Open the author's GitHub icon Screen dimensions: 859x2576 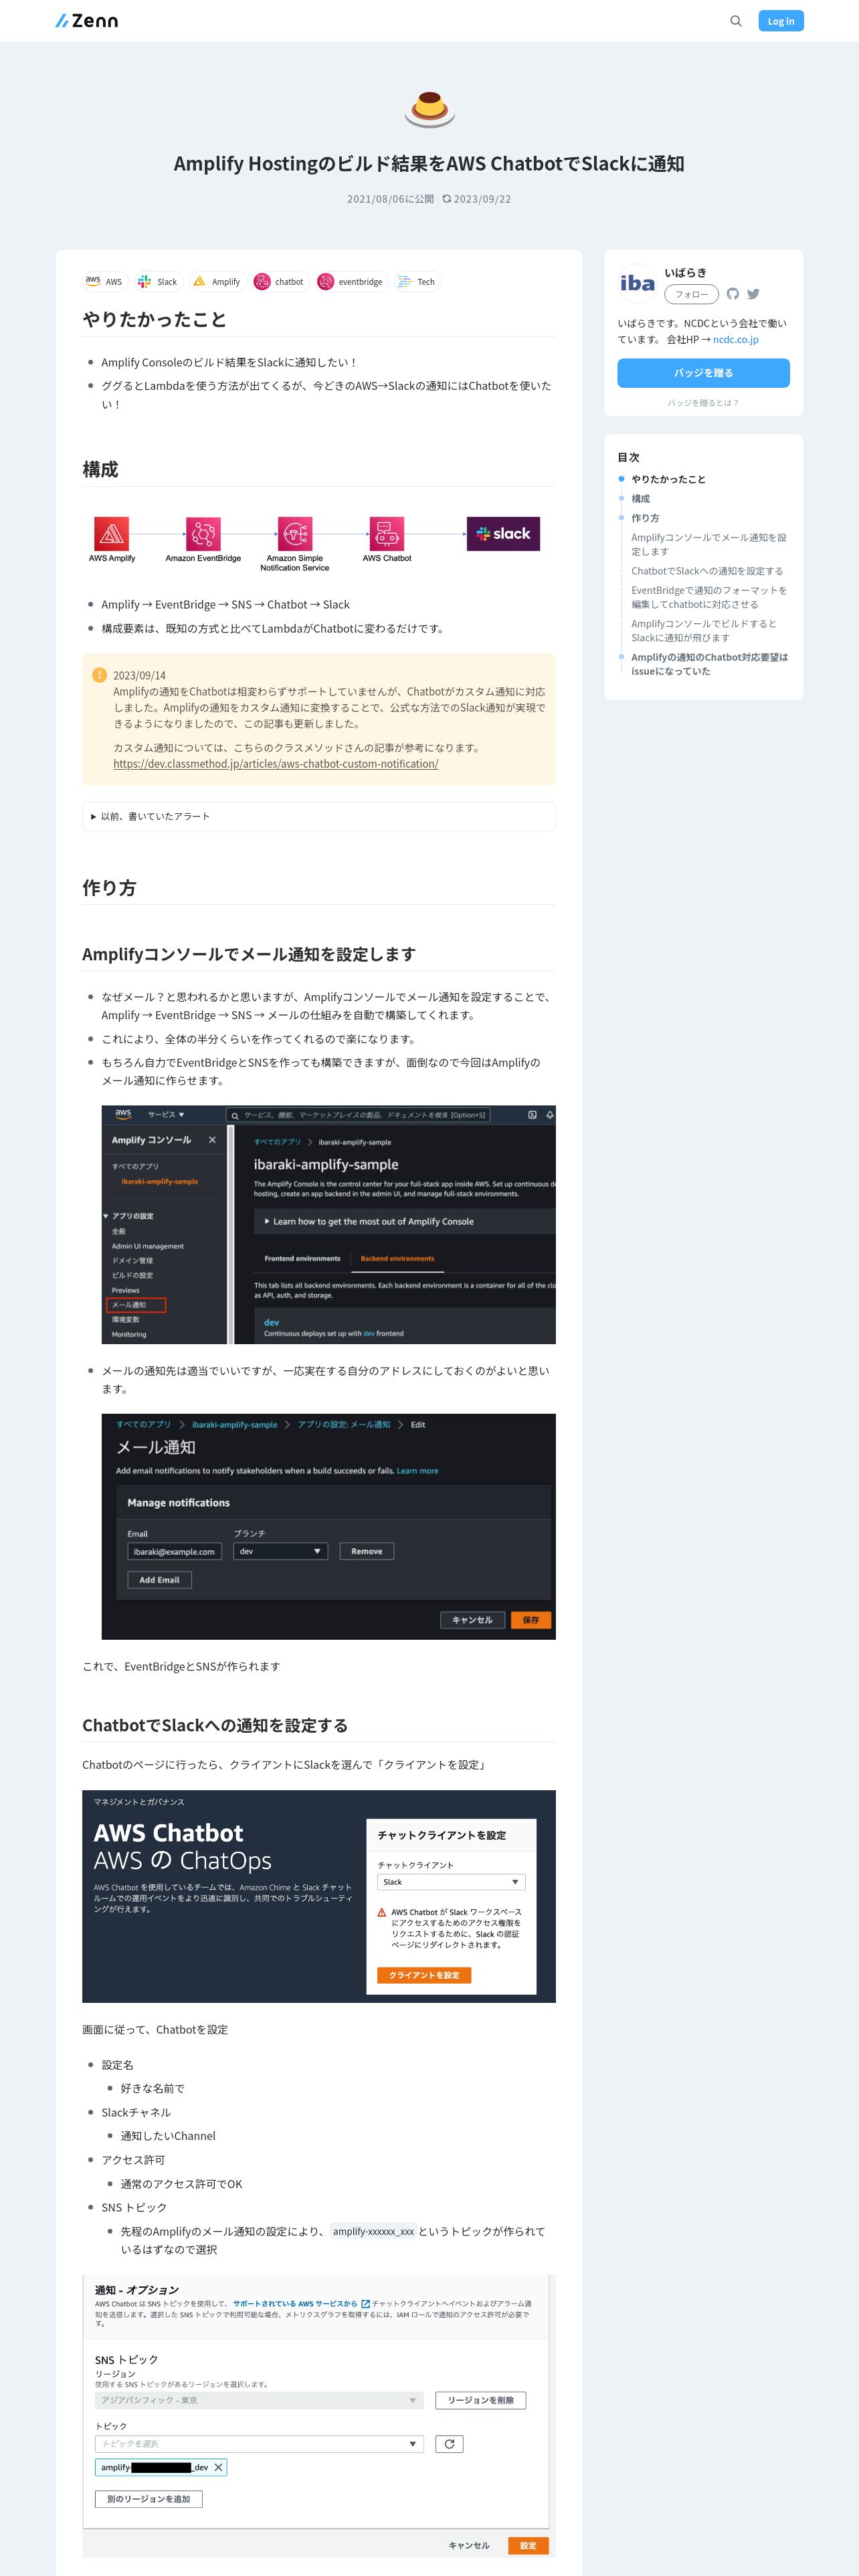point(733,294)
